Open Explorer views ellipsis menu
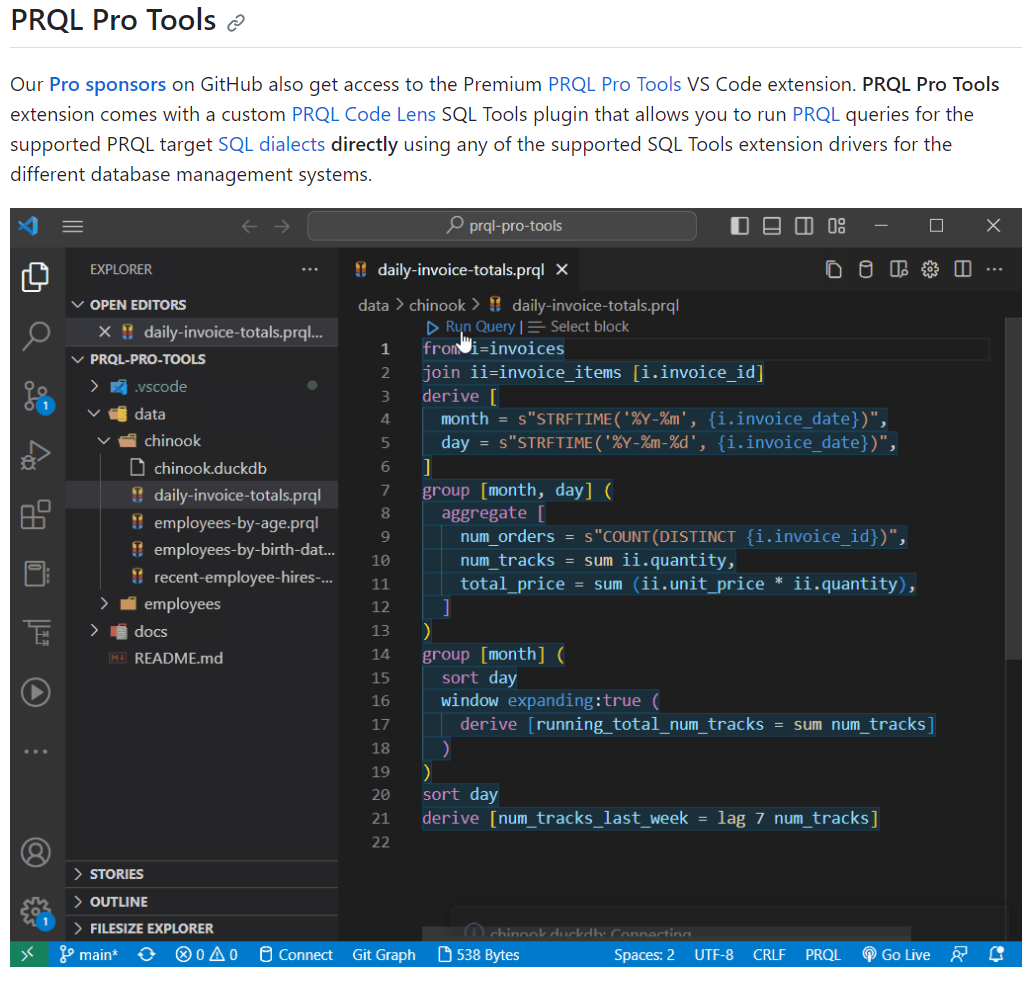This screenshot has height=991, width=1031. pos(310,269)
